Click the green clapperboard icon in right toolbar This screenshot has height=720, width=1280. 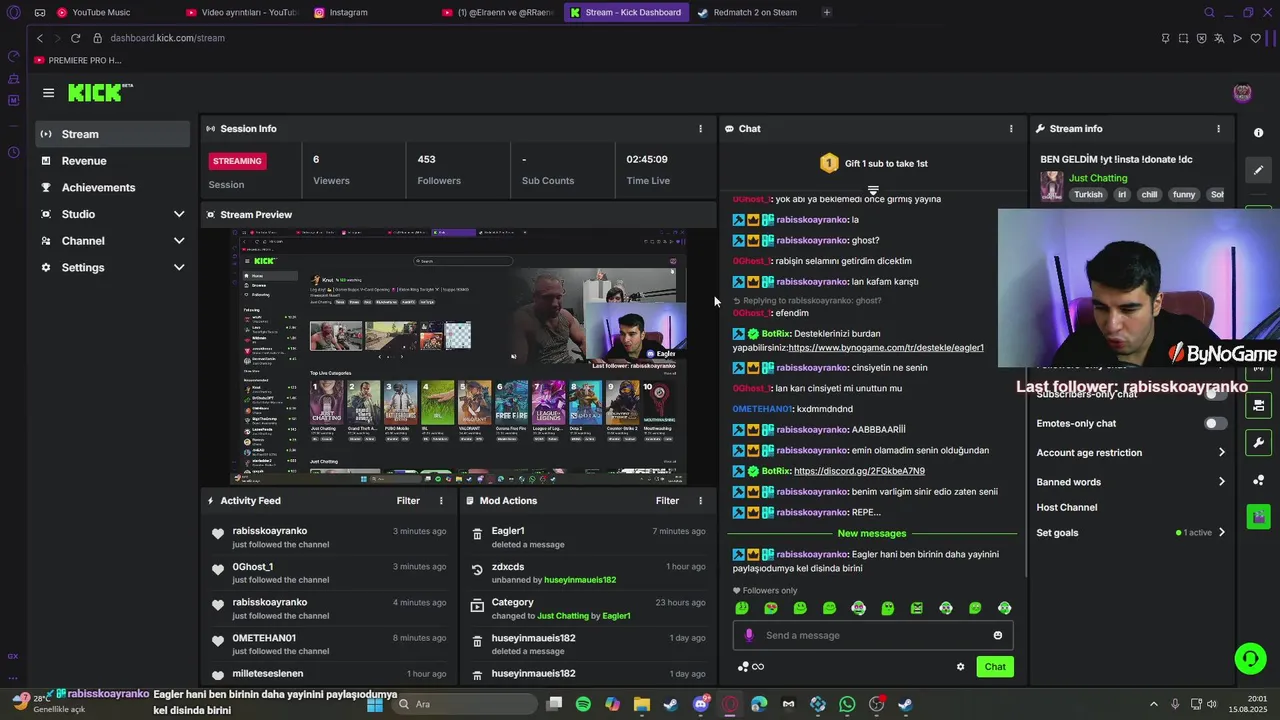click(x=1258, y=517)
